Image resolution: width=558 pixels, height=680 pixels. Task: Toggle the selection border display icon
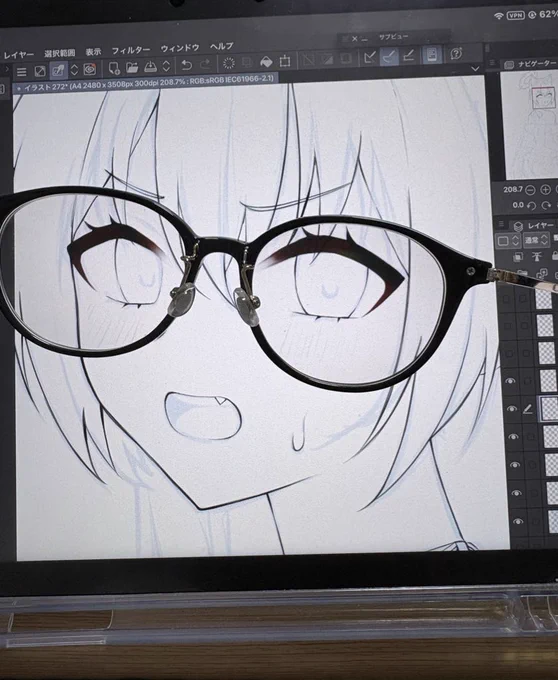coord(346,58)
